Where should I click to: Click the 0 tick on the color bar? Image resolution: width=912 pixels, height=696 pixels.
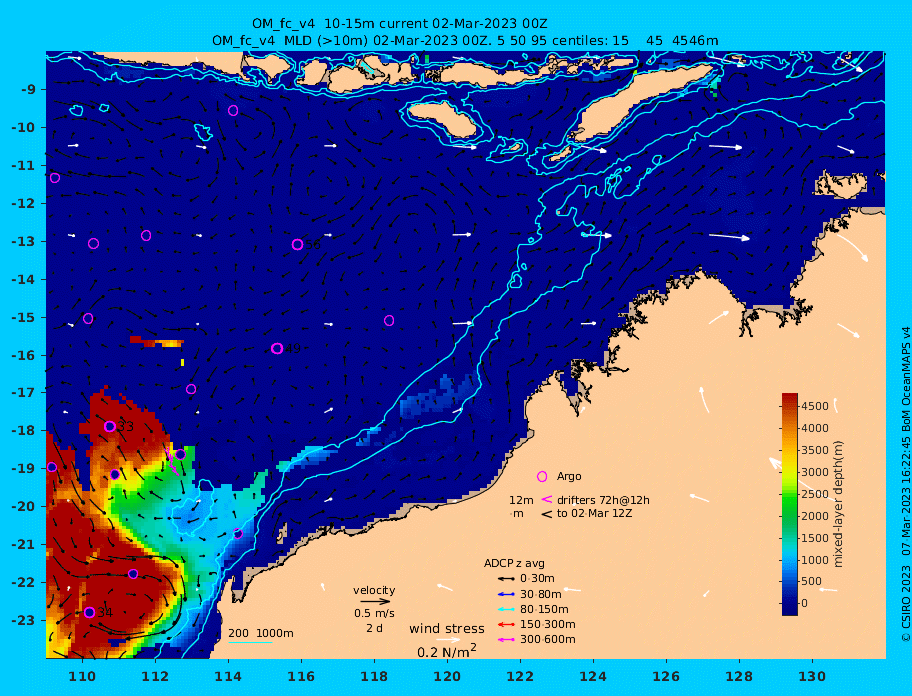pos(804,603)
